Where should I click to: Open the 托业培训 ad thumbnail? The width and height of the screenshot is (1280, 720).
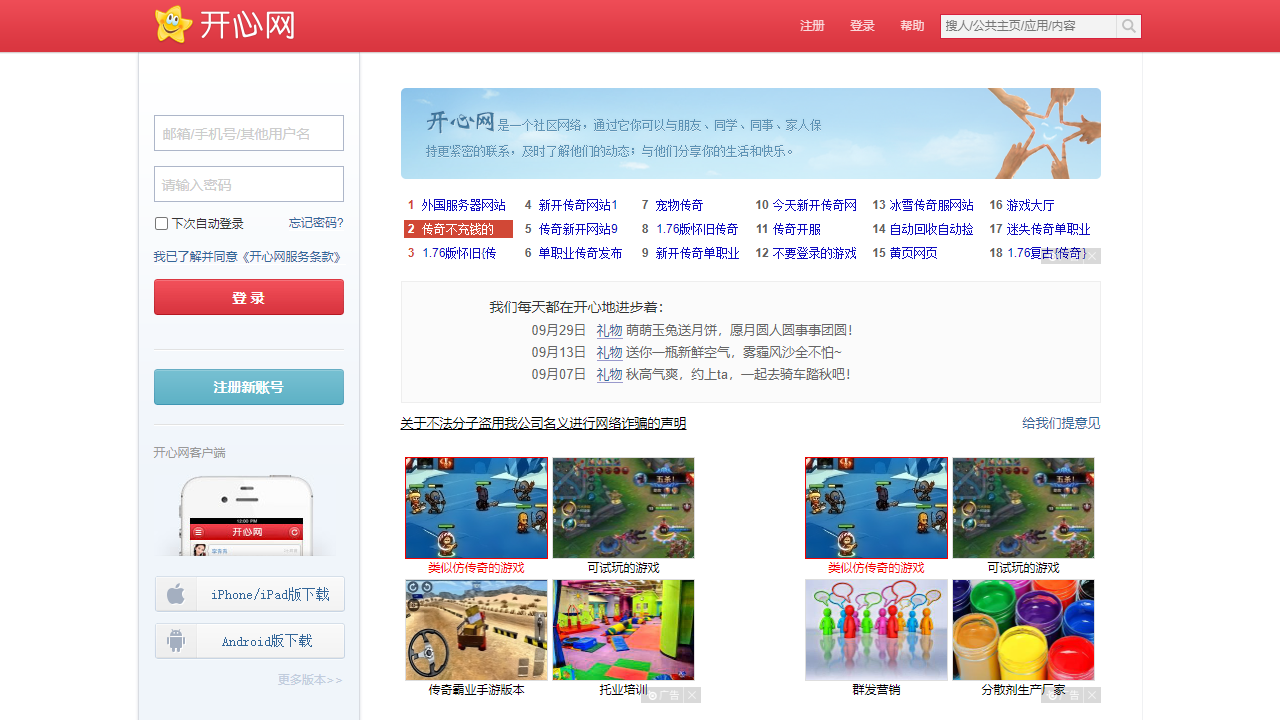point(623,630)
